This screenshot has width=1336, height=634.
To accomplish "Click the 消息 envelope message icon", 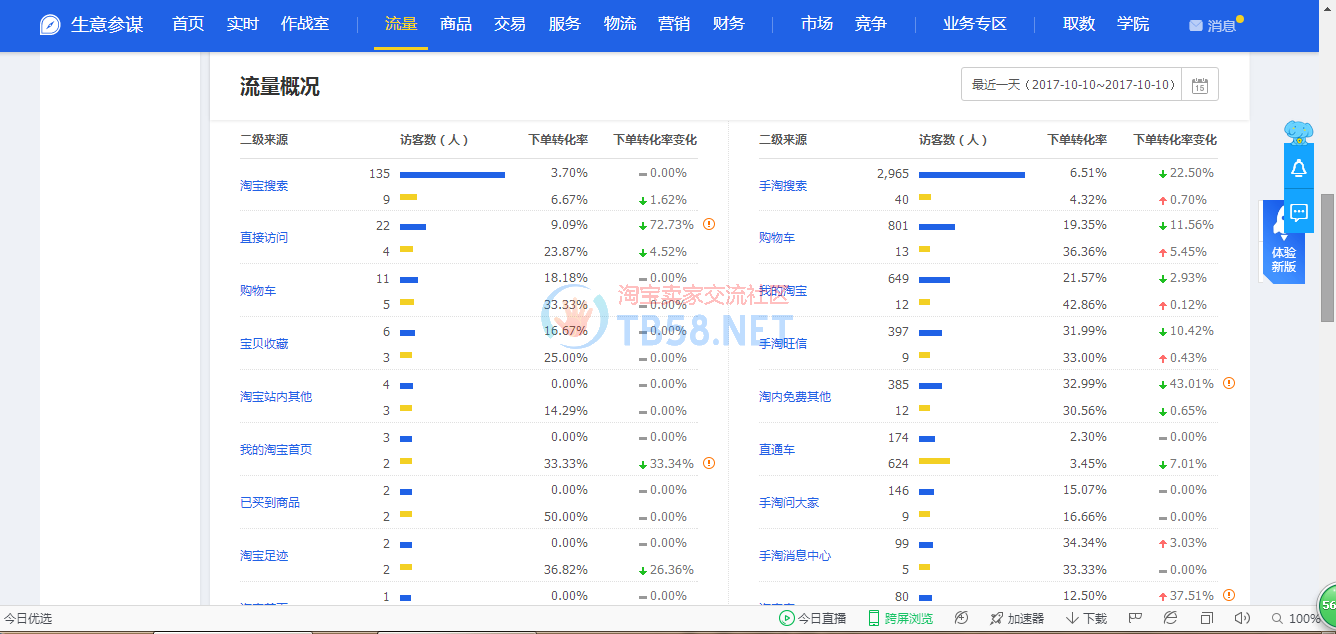I will (1196, 25).
